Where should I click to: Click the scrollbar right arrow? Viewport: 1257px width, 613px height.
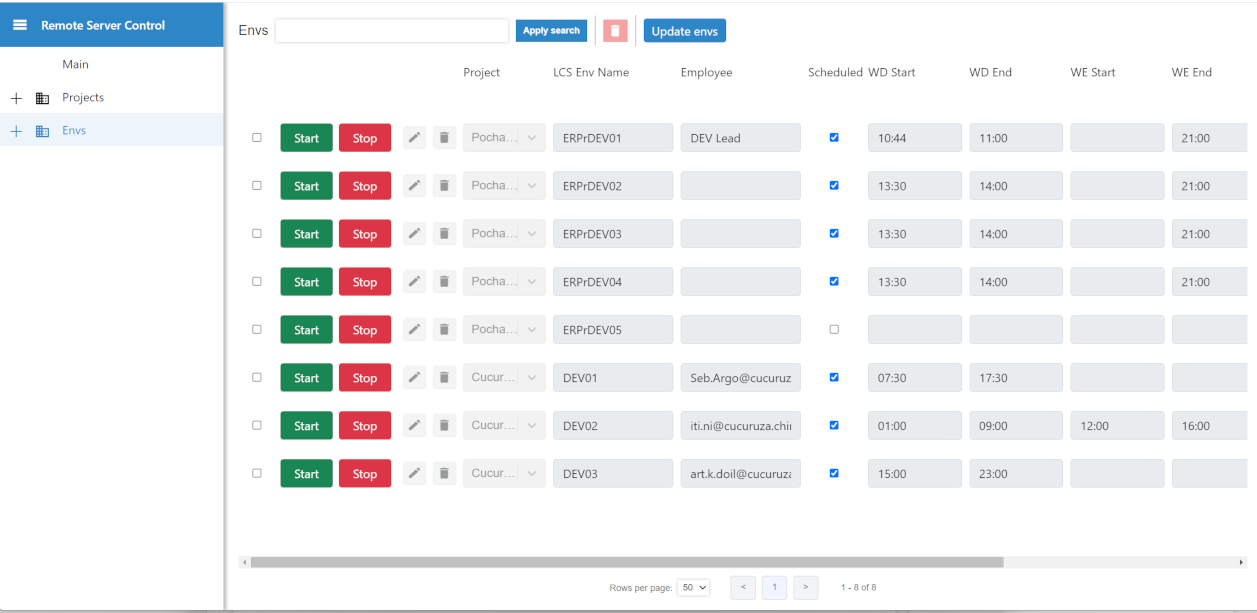1242,563
